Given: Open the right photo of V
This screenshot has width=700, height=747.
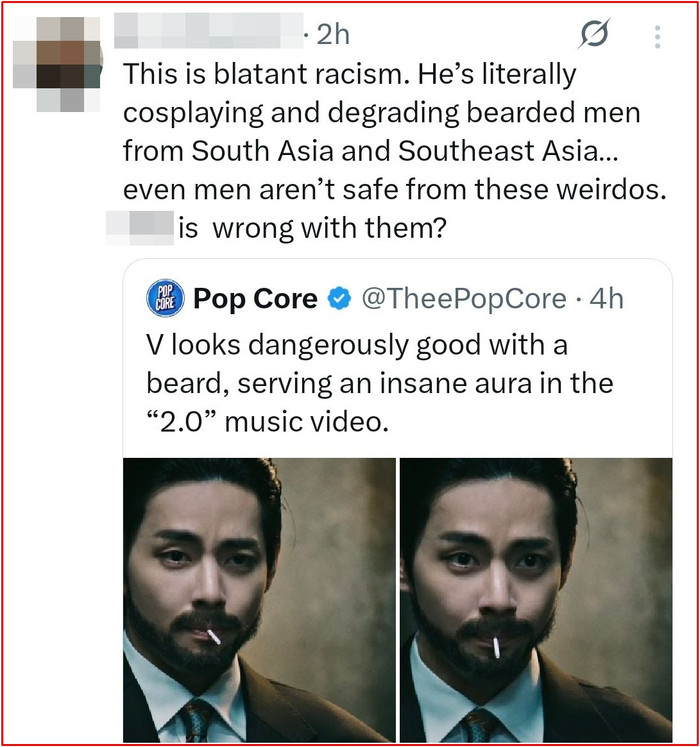Looking at the screenshot, I should point(535,600).
